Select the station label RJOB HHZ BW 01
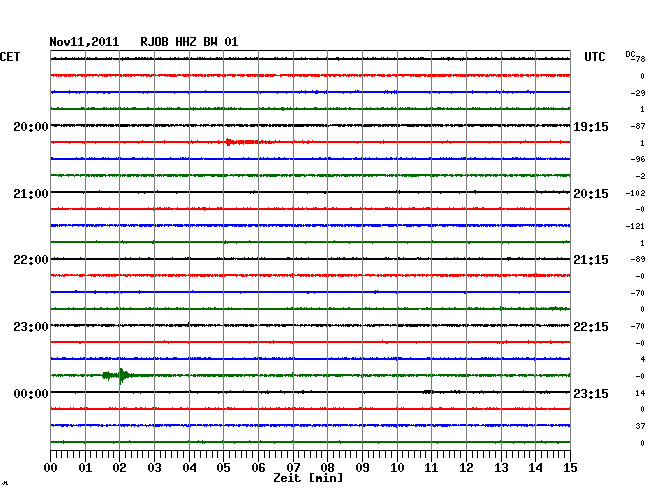650x494 pixels. 189,42
